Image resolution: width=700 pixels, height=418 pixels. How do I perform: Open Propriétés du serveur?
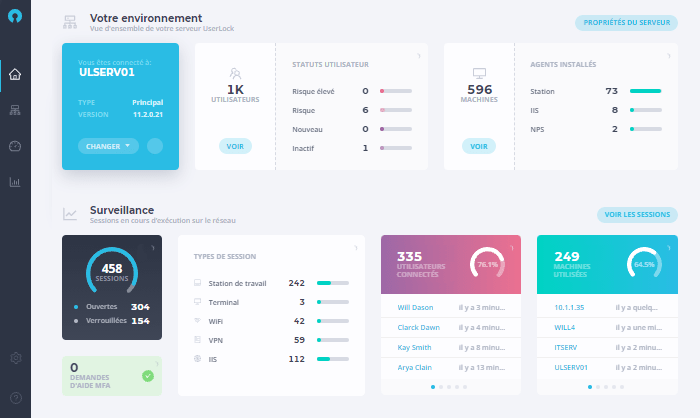point(626,23)
